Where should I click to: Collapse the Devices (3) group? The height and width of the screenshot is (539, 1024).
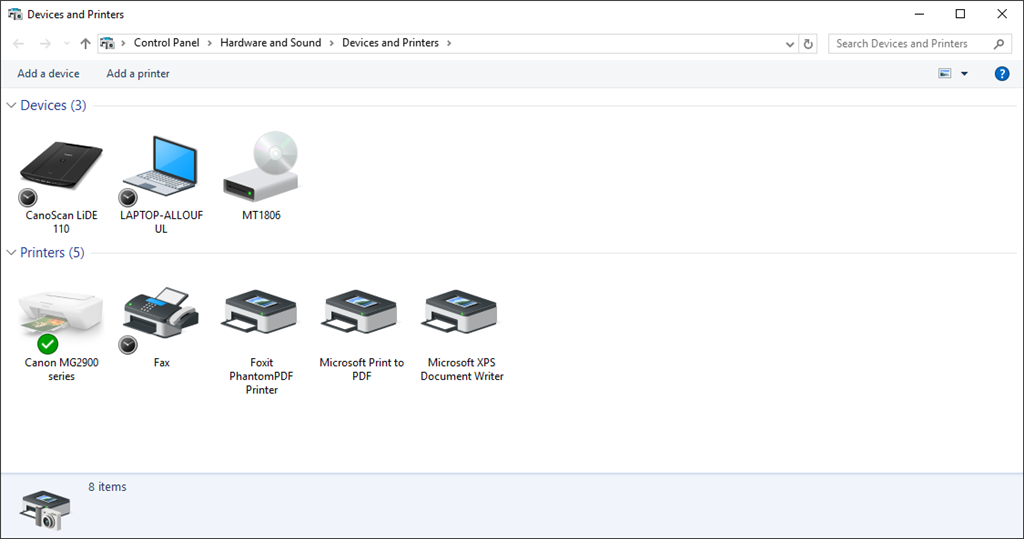tap(11, 105)
